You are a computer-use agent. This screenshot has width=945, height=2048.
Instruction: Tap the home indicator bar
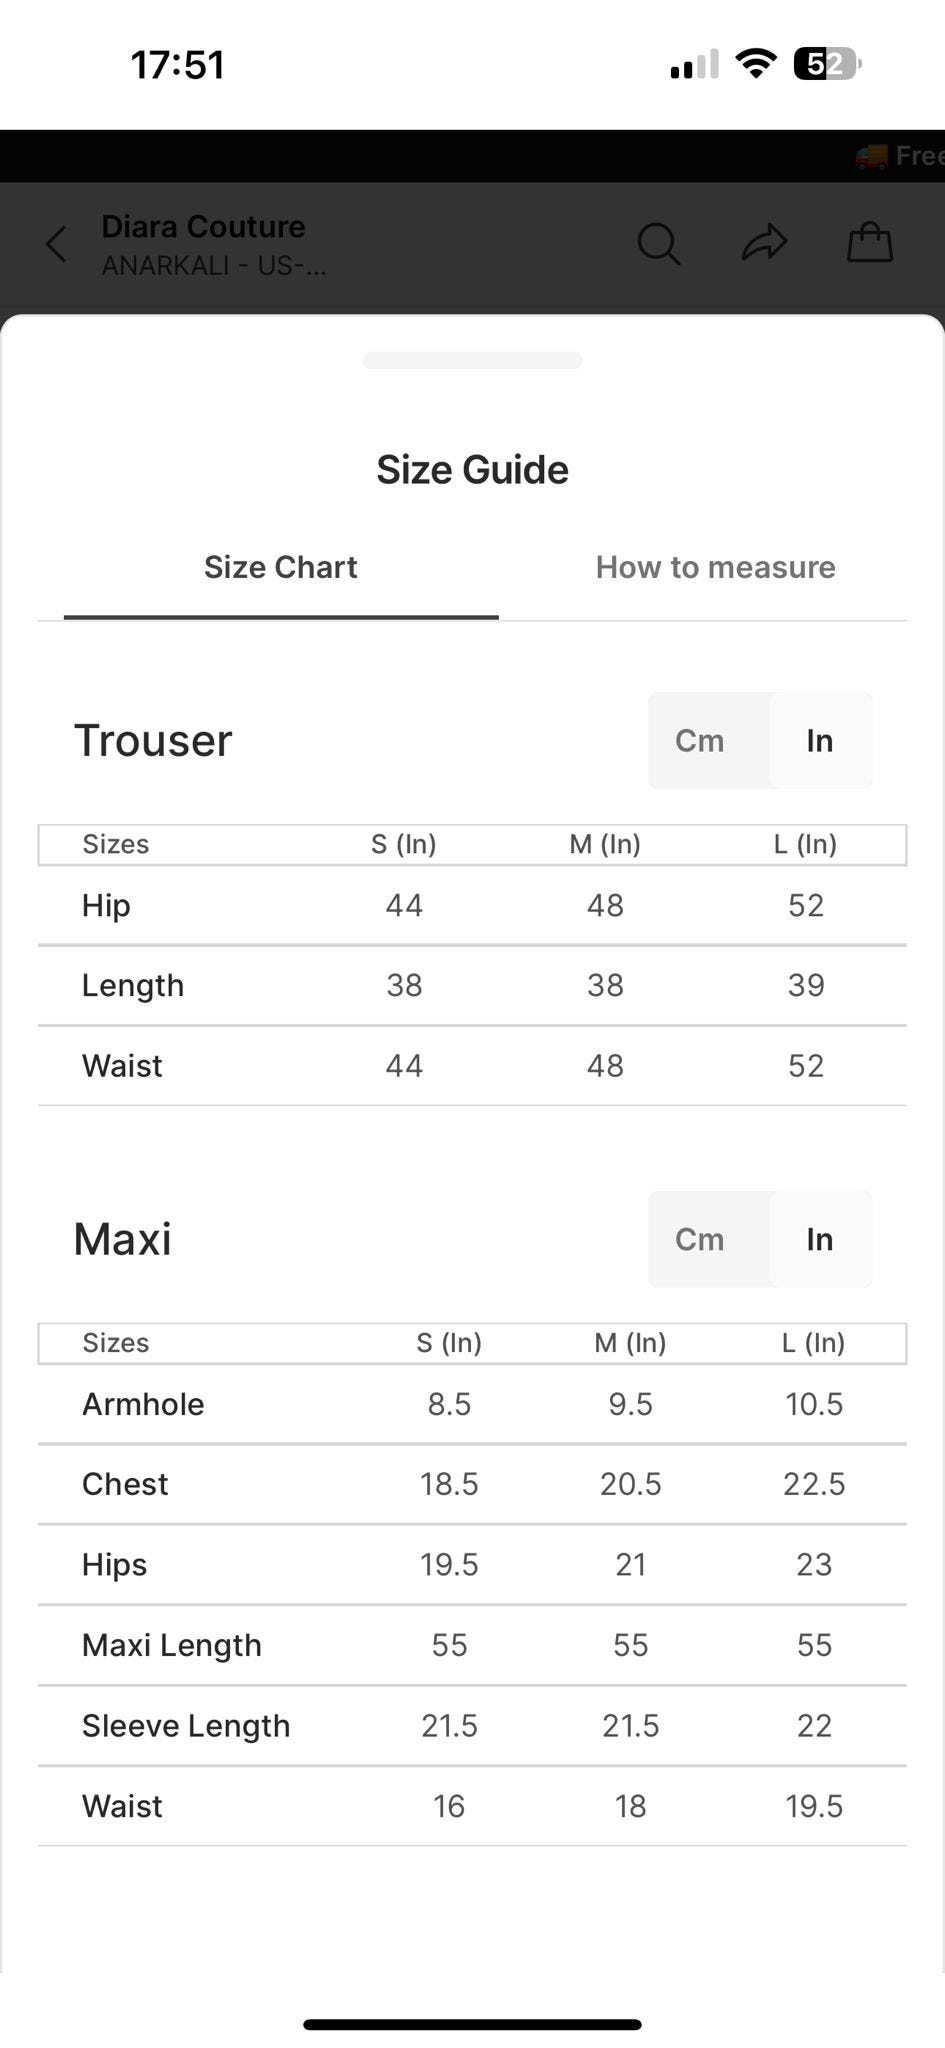click(472, 2024)
